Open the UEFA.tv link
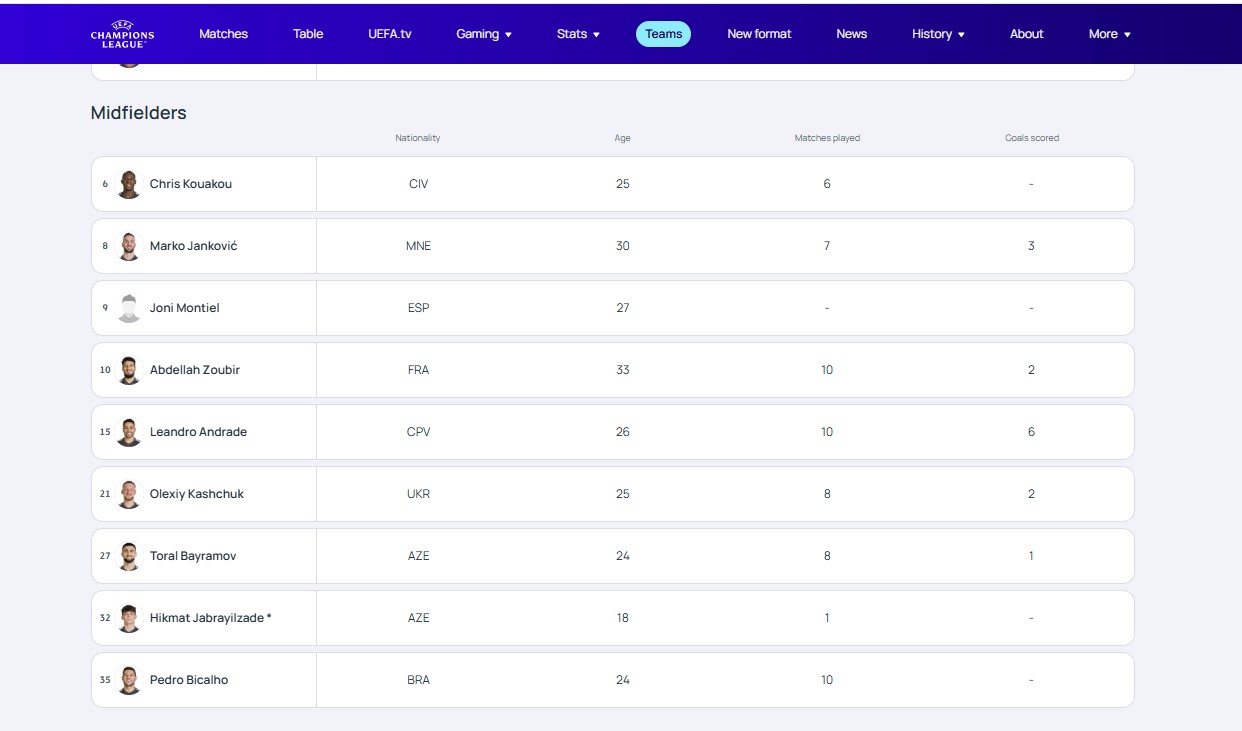Screen dimensions: 1242x731 [x=389, y=34]
